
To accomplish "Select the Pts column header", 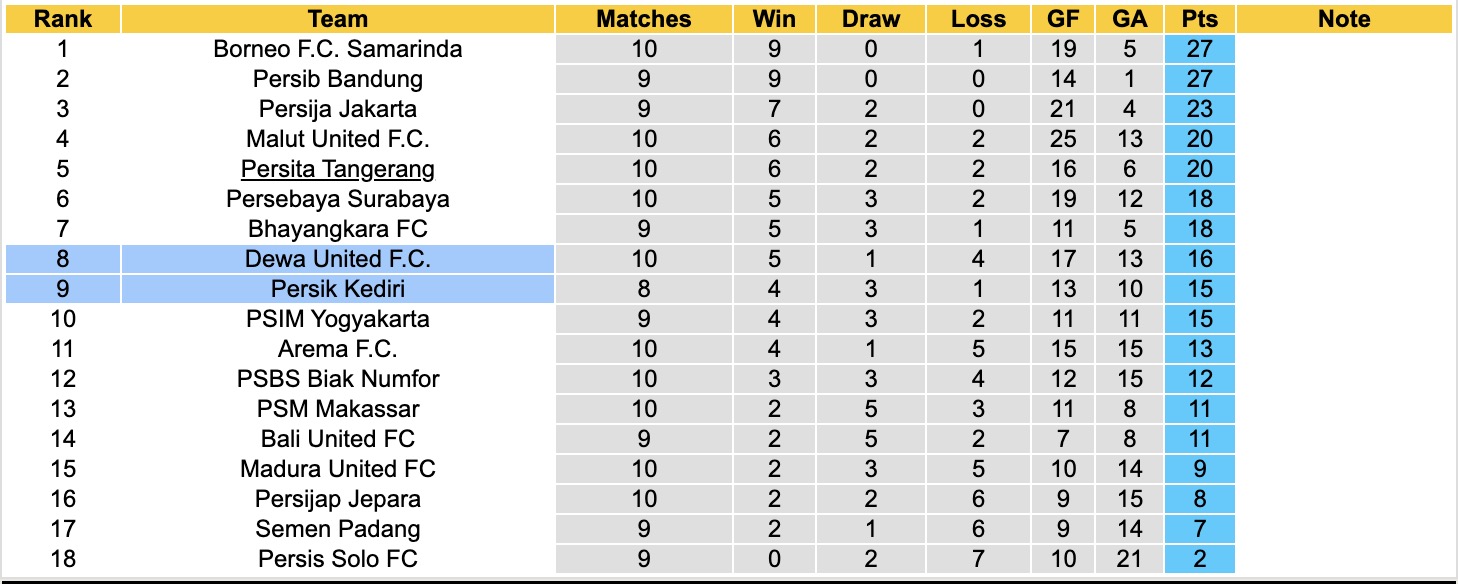I will [1199, 19].
